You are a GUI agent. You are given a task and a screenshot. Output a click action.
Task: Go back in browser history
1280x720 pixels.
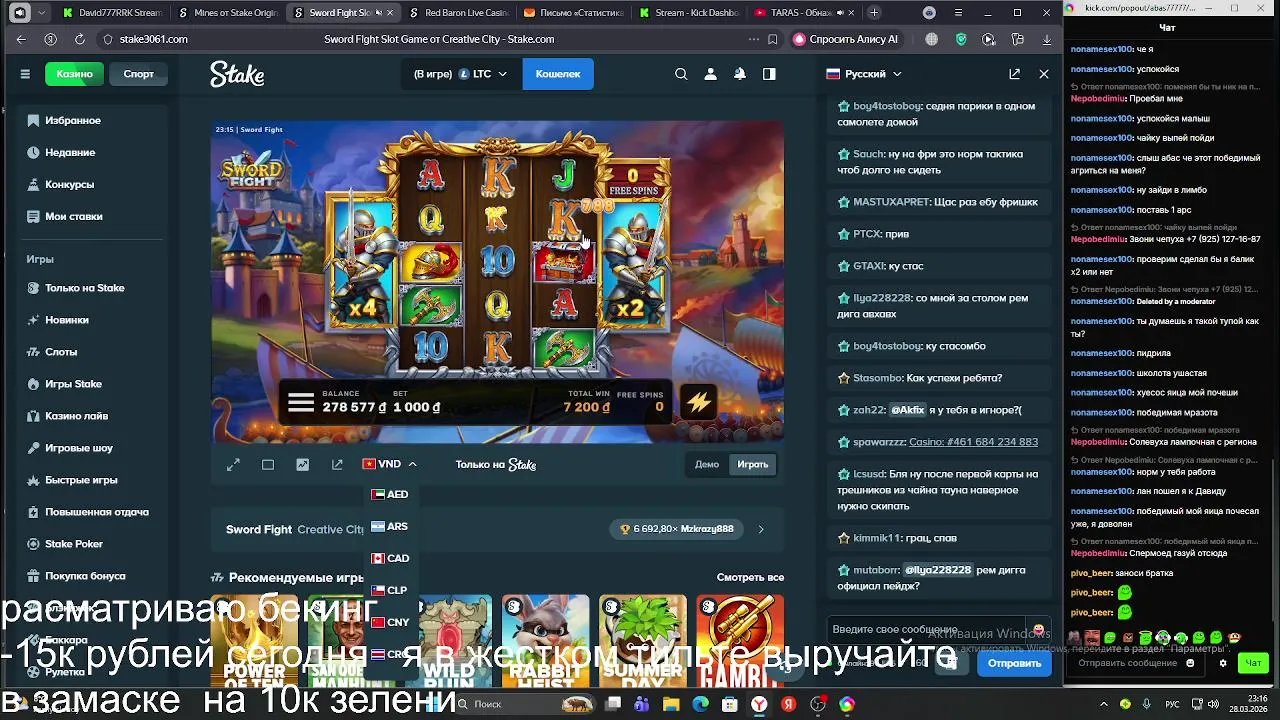pos(21,39)
